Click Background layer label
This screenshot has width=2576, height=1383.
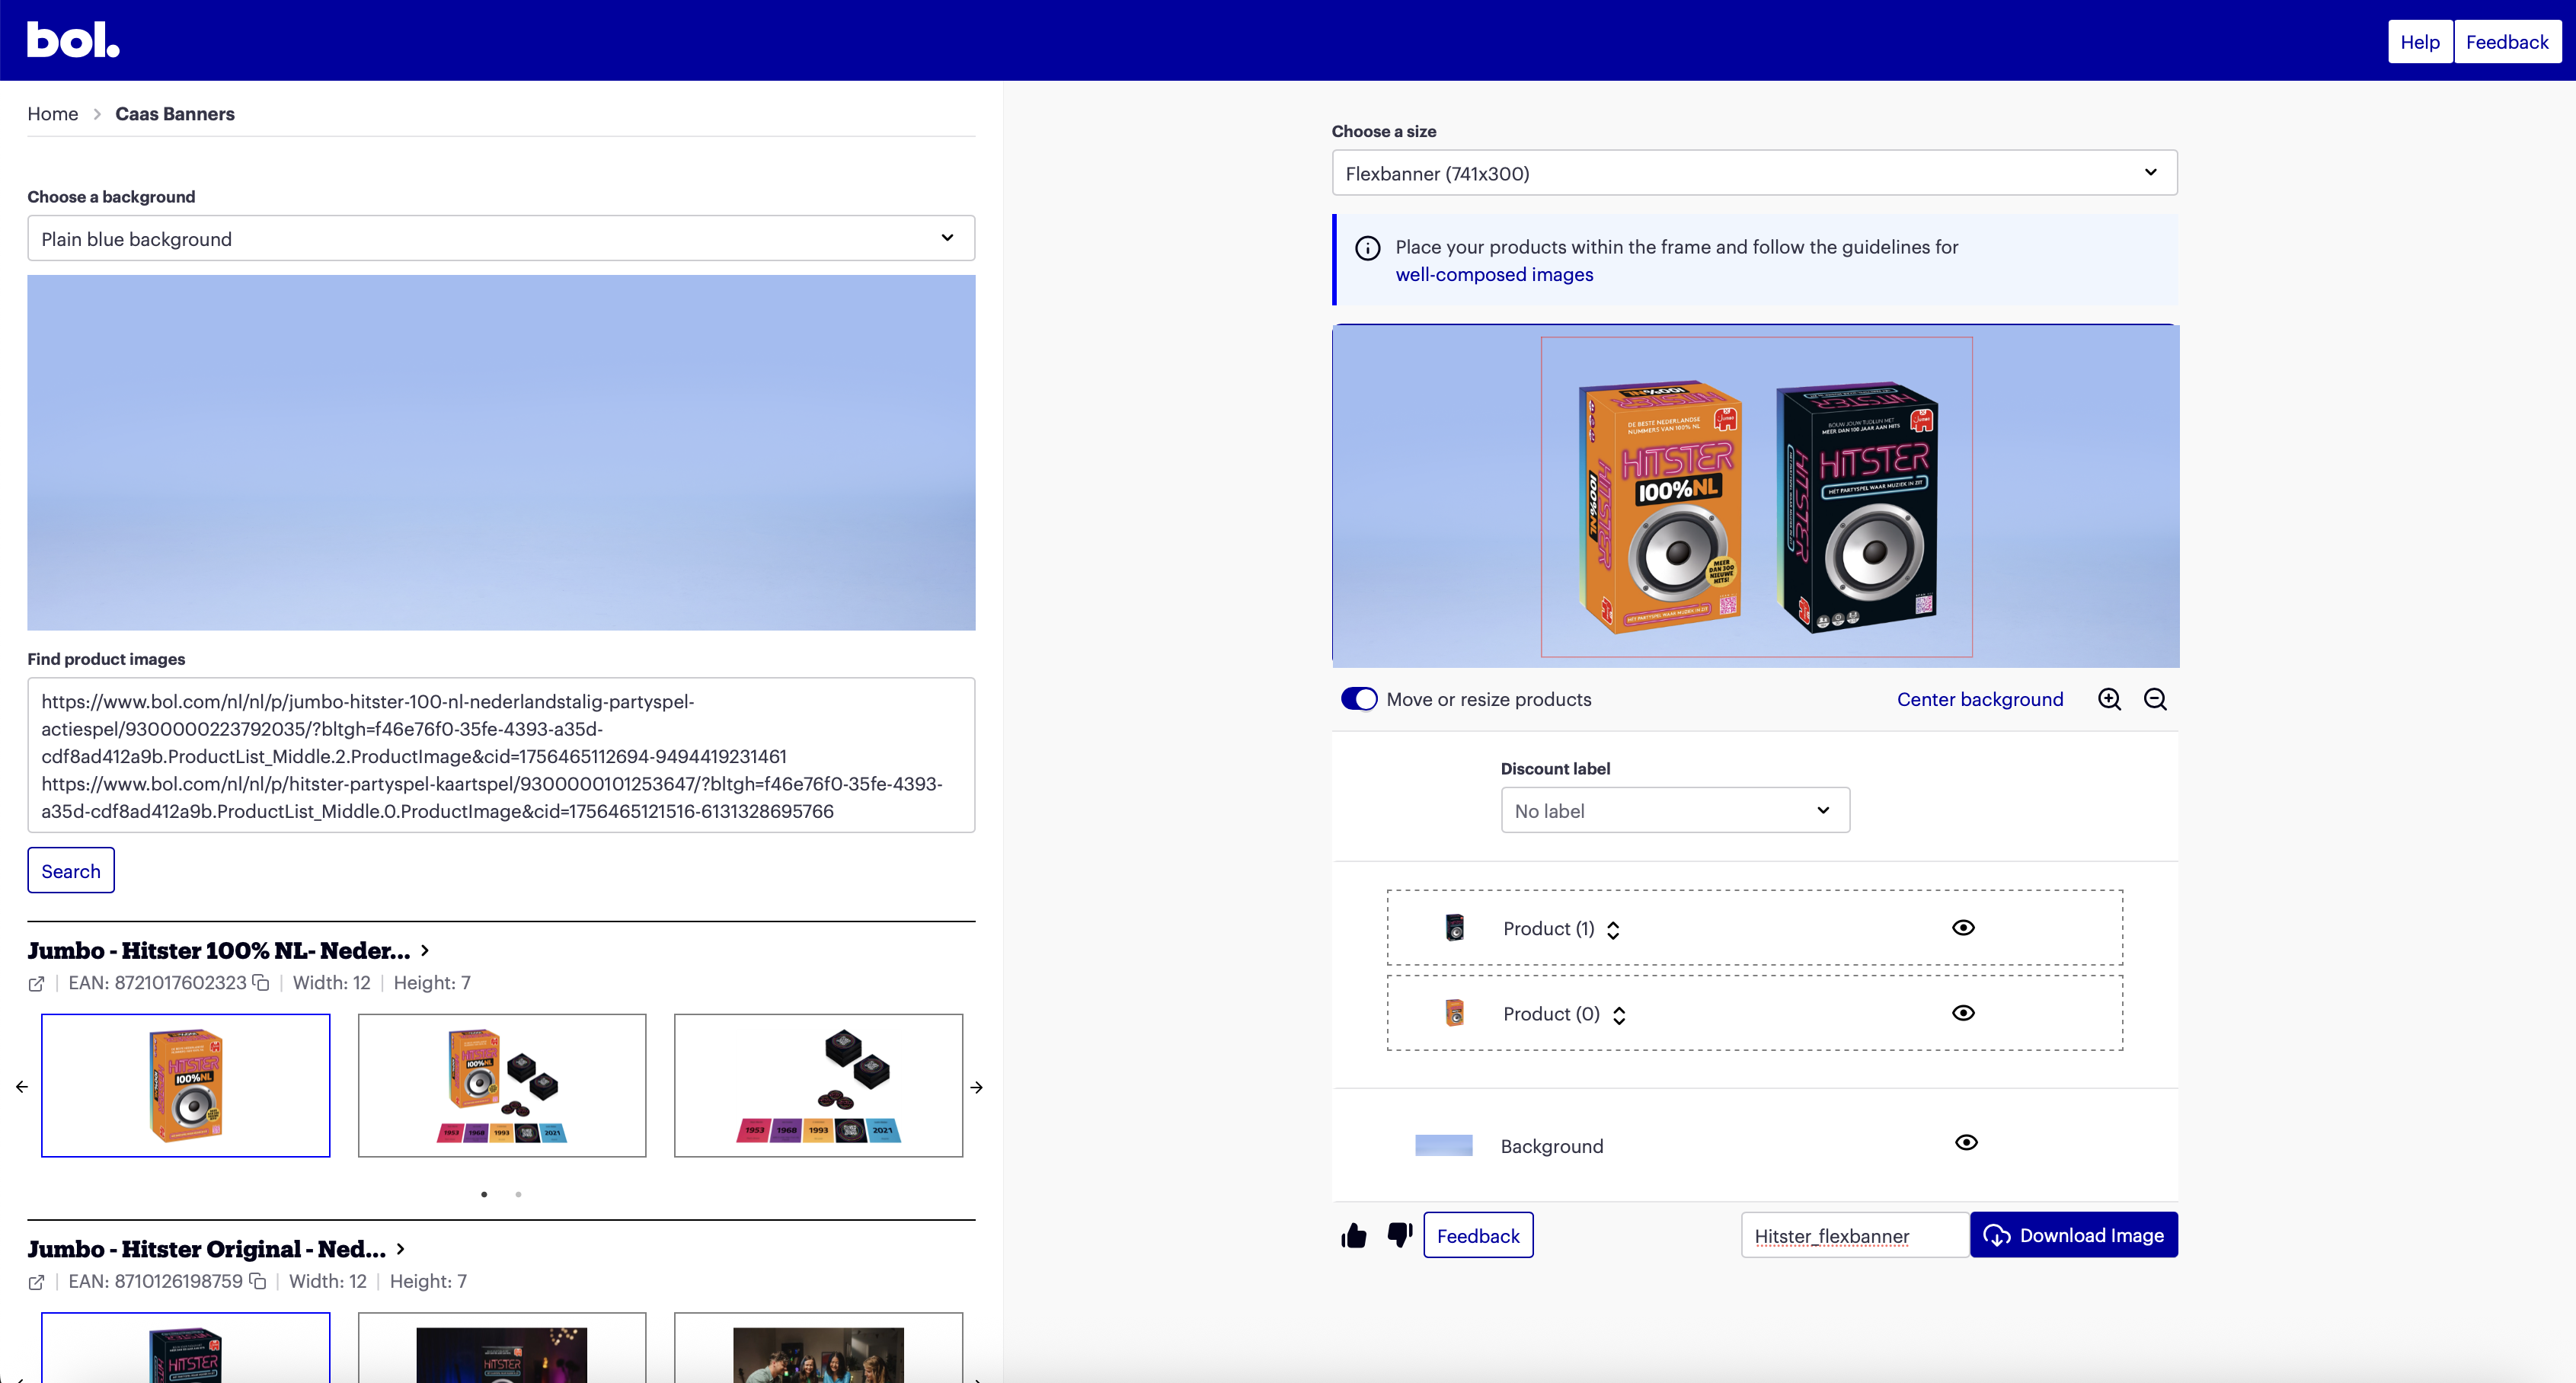point(1552,1146)
